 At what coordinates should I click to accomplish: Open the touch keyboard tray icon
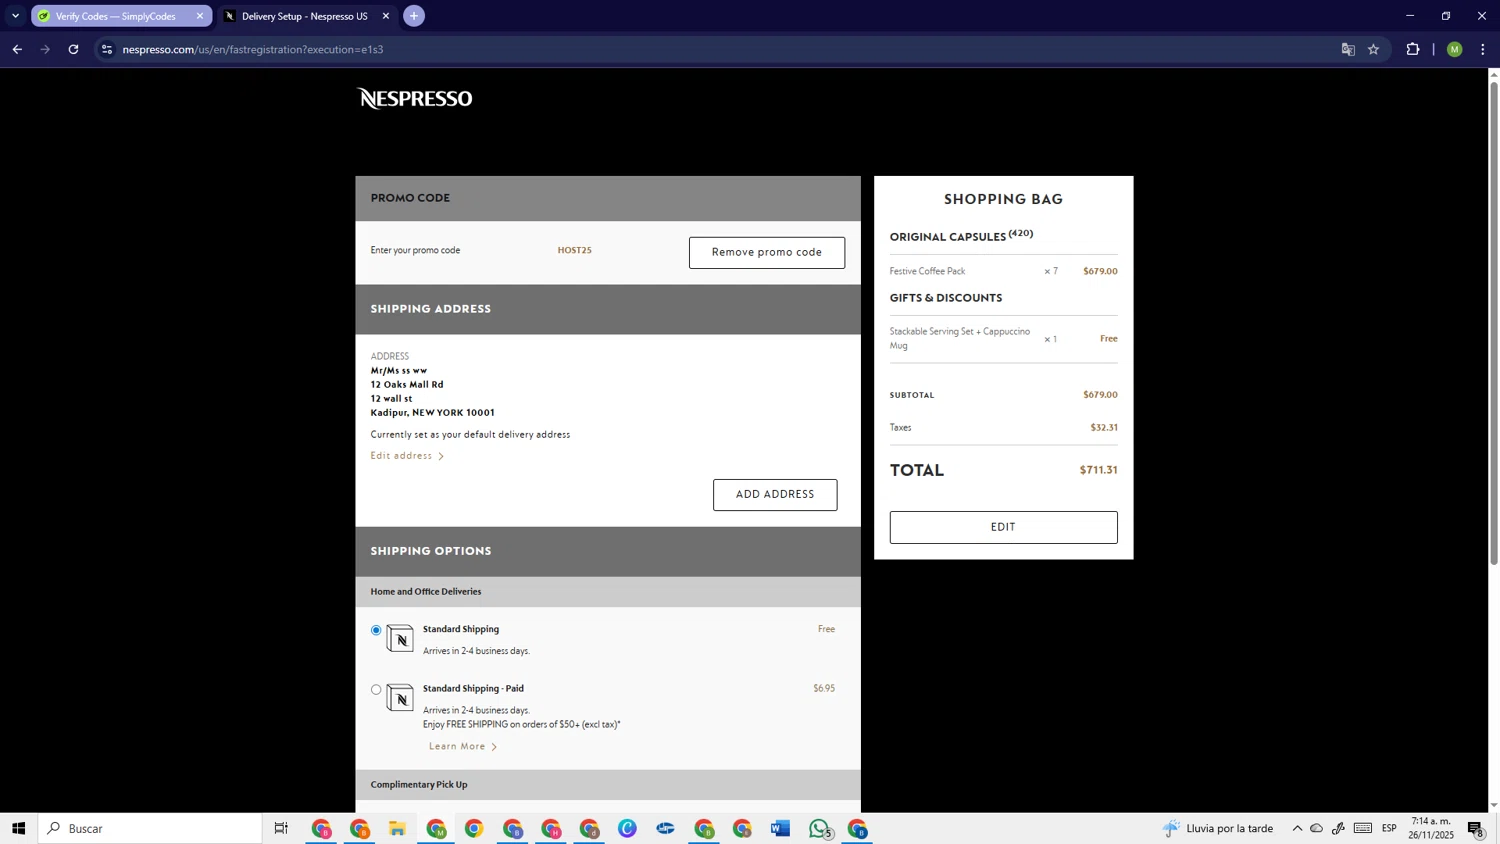(1363, 828)
